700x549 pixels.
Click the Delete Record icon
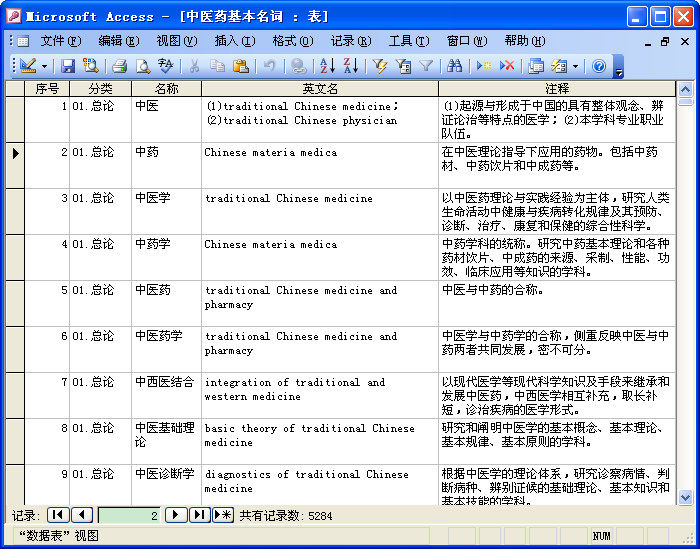[x=507, y=66]
